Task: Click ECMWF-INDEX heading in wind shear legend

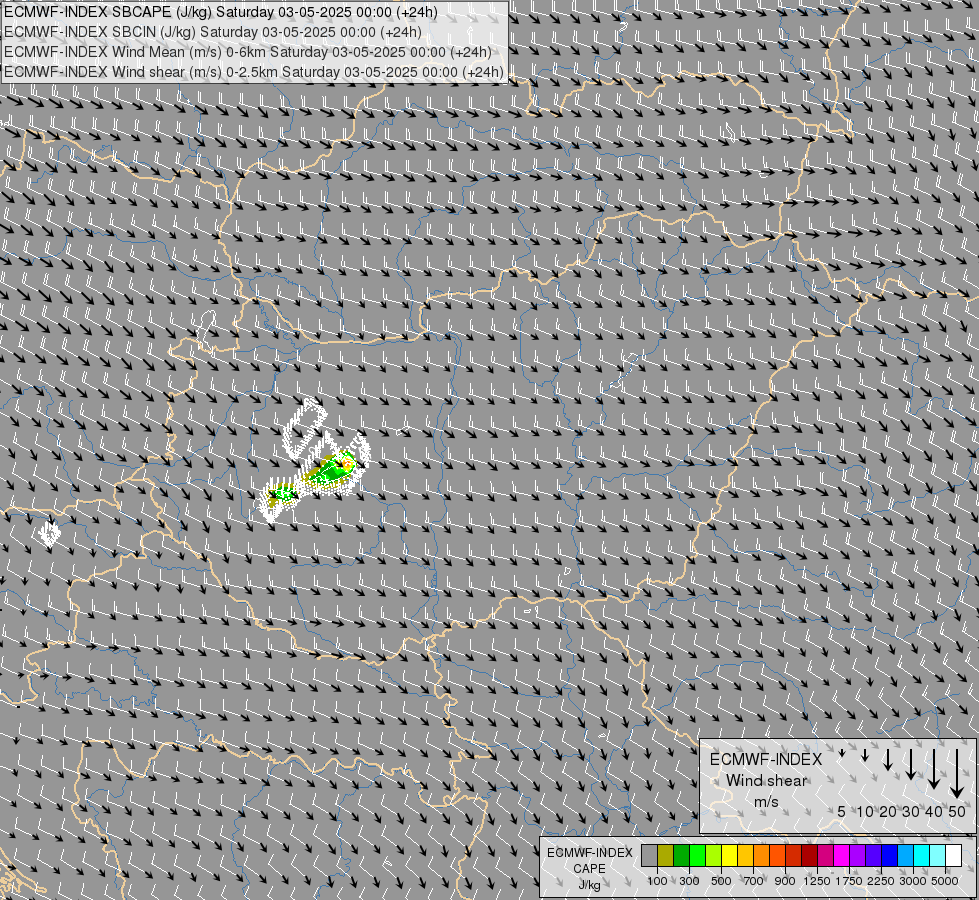Action: click(x=766, y=759)
